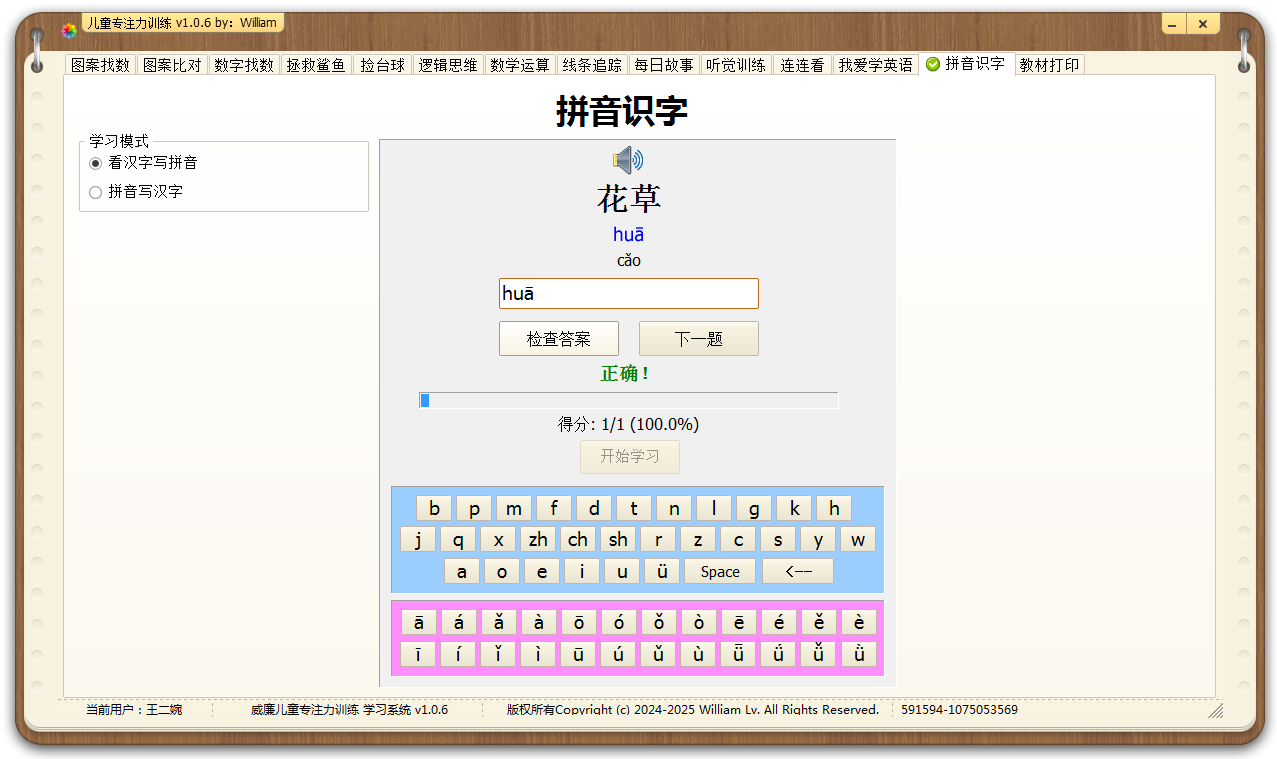Select 看汉字写拼音 learning mode
The width and height of the screenshot is (1277, 759).
[143, 163]
